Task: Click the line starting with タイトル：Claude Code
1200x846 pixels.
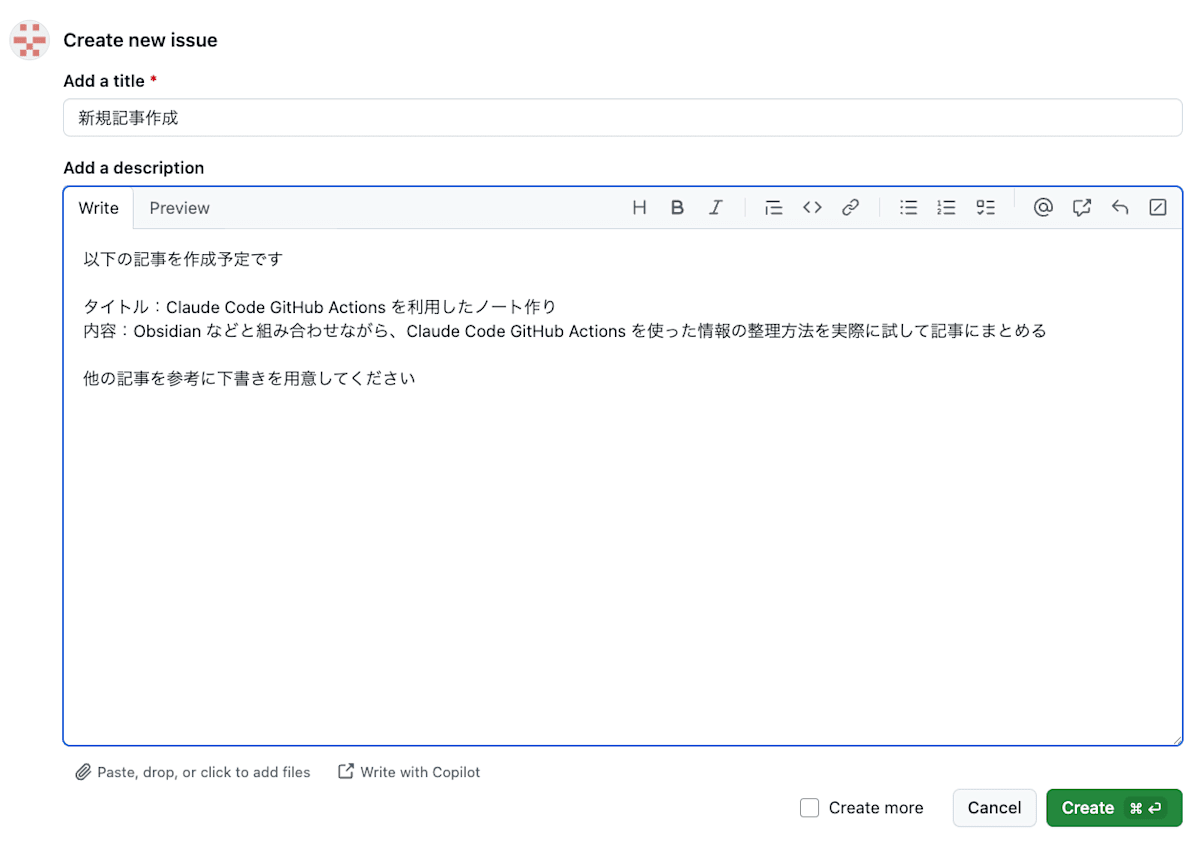Action: [x=320, y=307]
